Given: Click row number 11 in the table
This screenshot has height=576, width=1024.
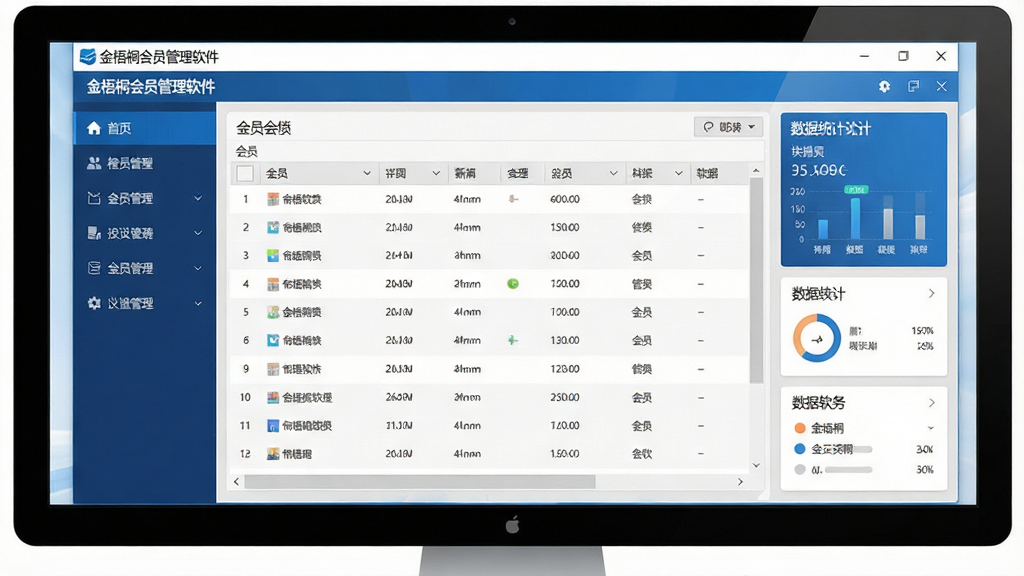Looking at the screenshot, I should point(245,426).
